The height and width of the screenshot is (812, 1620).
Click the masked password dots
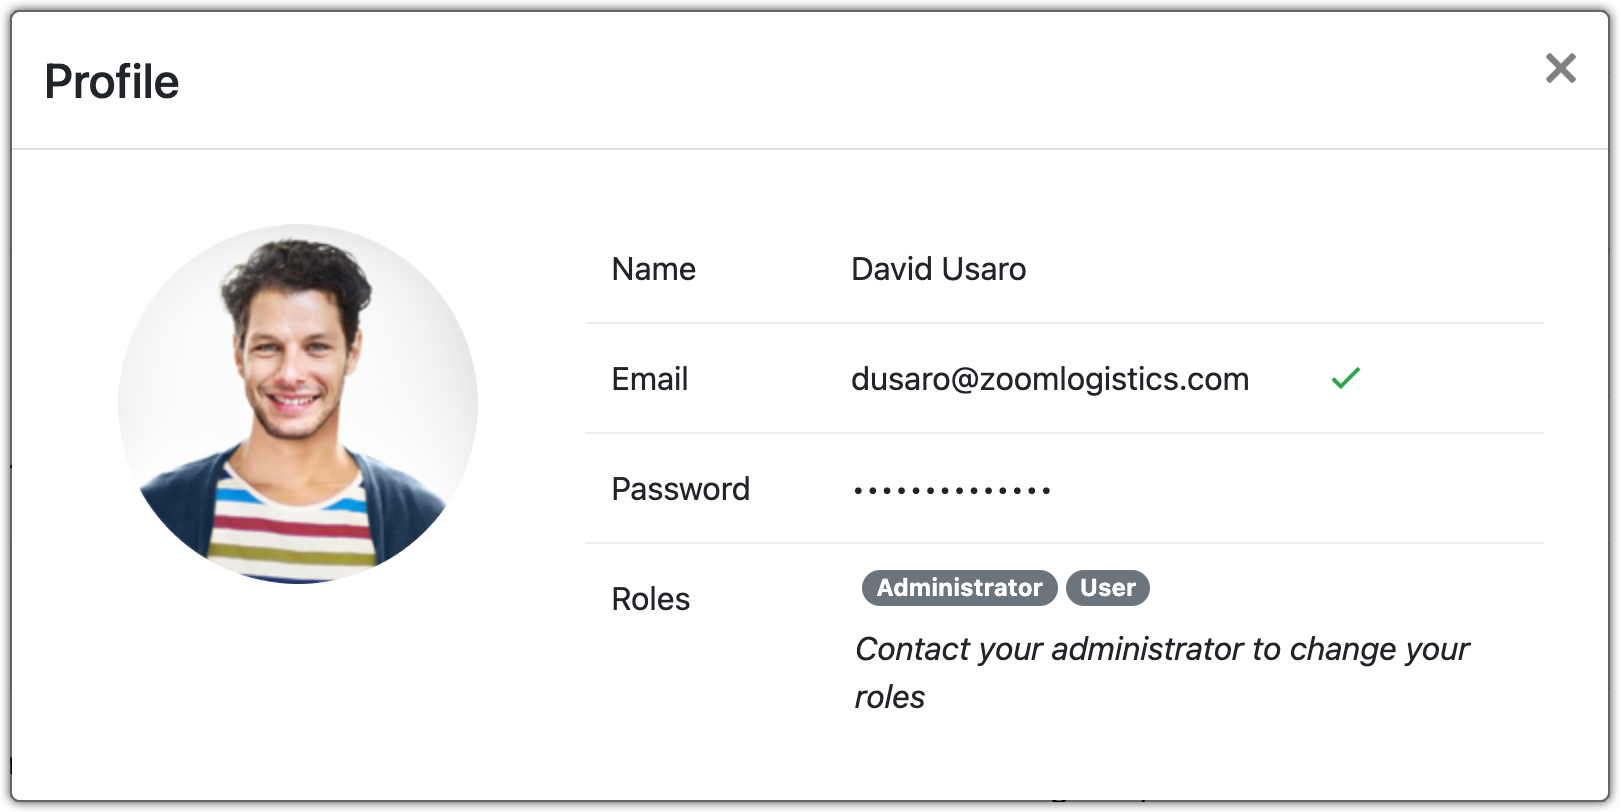[x=951, y=490]
